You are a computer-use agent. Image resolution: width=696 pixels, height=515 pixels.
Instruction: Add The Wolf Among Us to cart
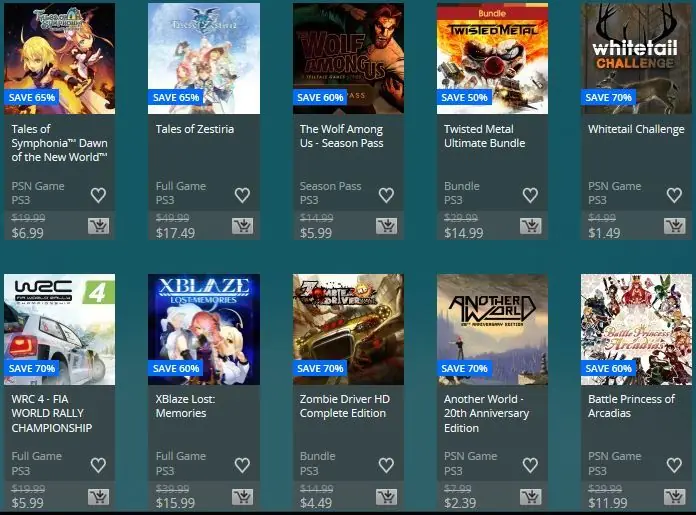(x=387, y=226)
